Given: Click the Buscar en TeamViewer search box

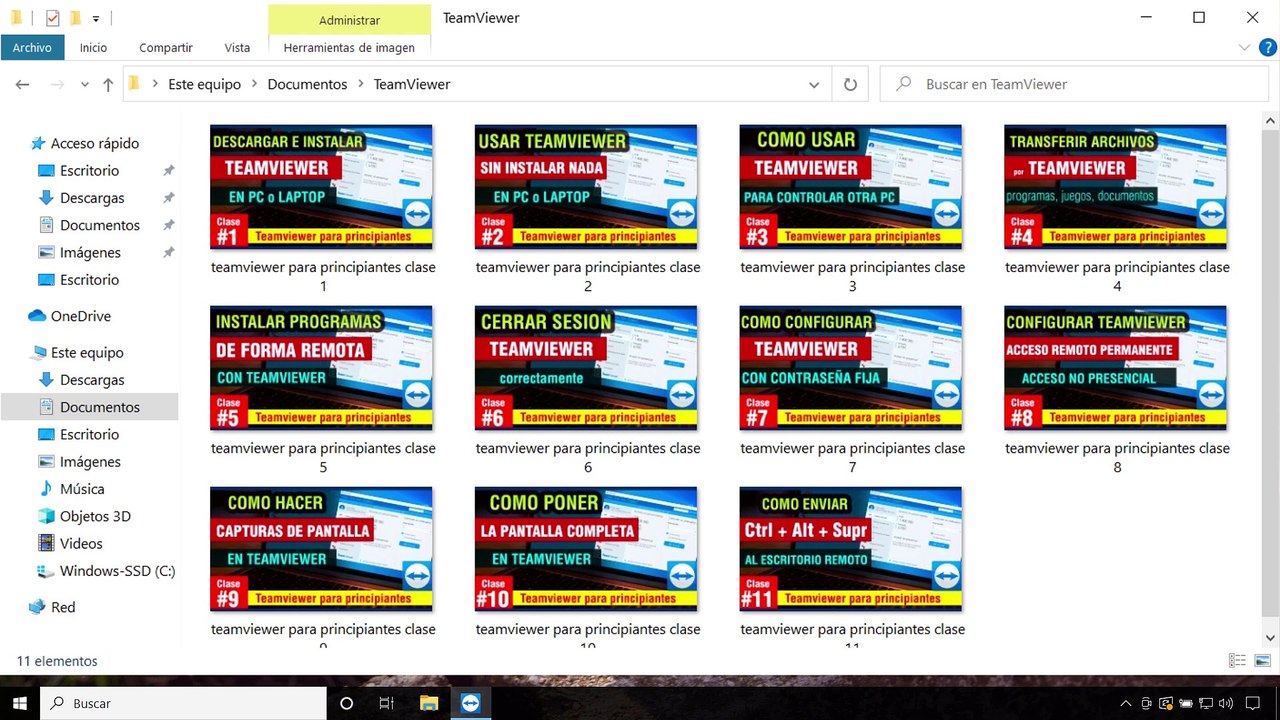Looking at the screenshot, I should [1074, 84].
